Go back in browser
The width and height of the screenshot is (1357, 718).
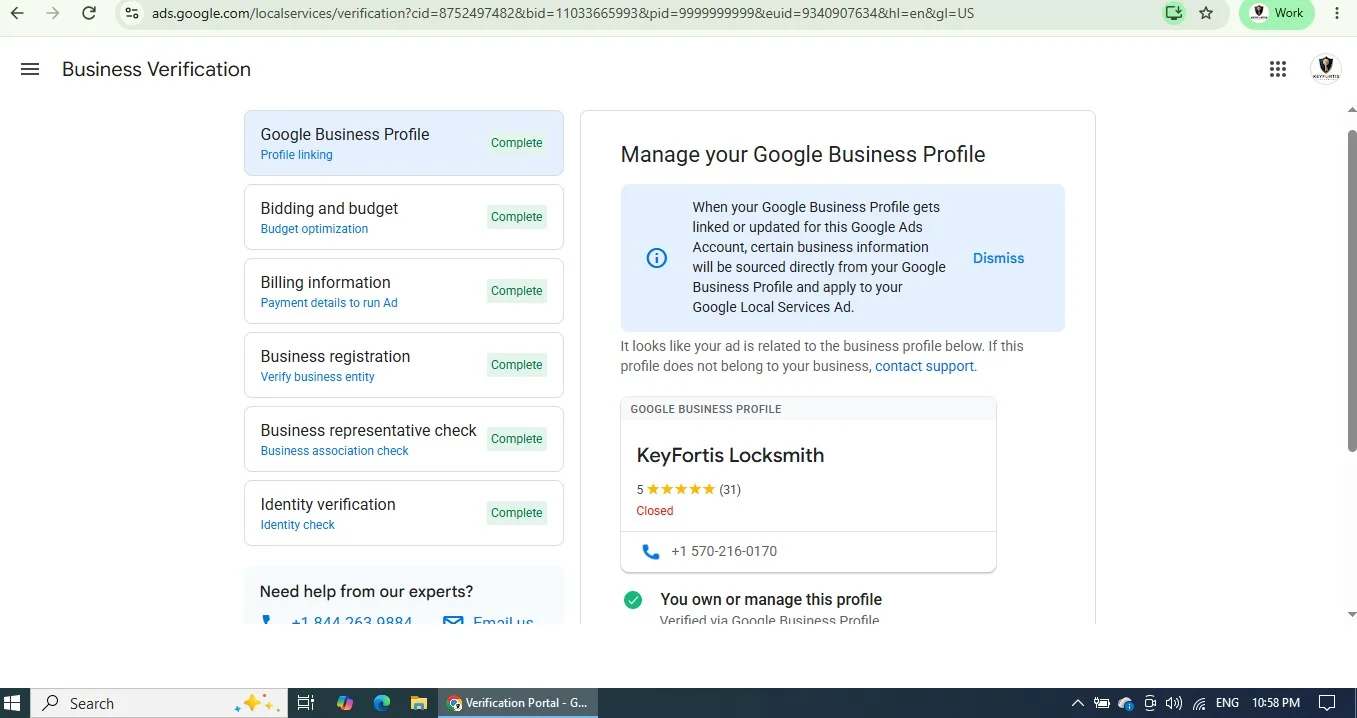17,13
